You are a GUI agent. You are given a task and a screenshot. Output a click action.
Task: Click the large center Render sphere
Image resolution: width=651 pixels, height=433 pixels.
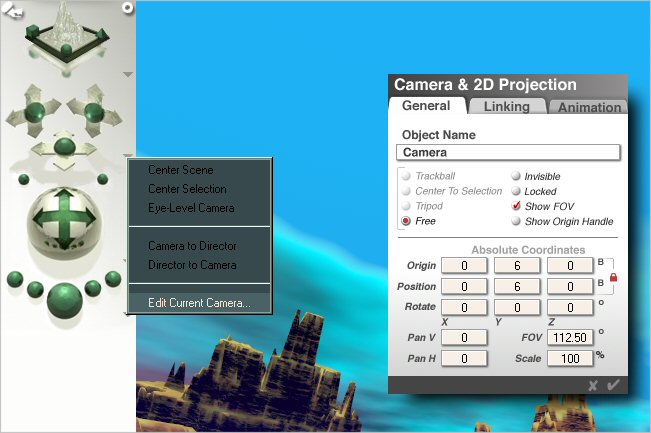(x=64, y=300)
